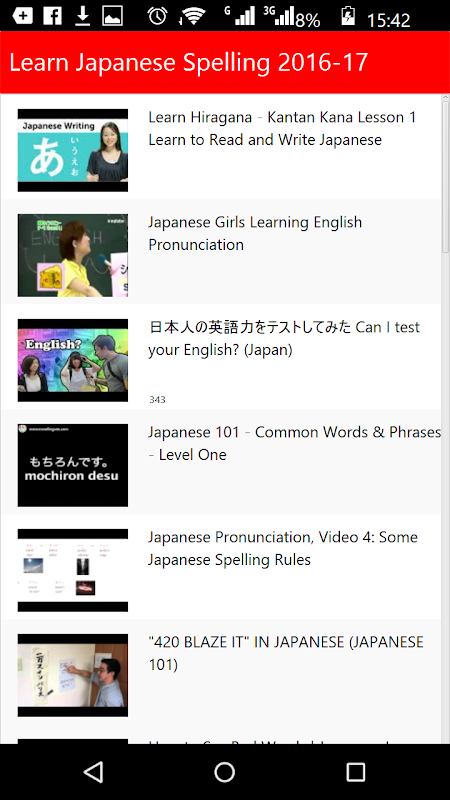Select 'Learn Hiragana - Kantan Kana Lesson 1' title

pyautogui.click(x=282, y=129)
